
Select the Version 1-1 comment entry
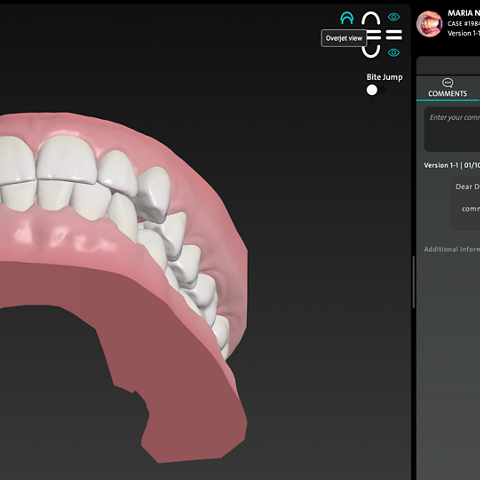pos(452,165)
